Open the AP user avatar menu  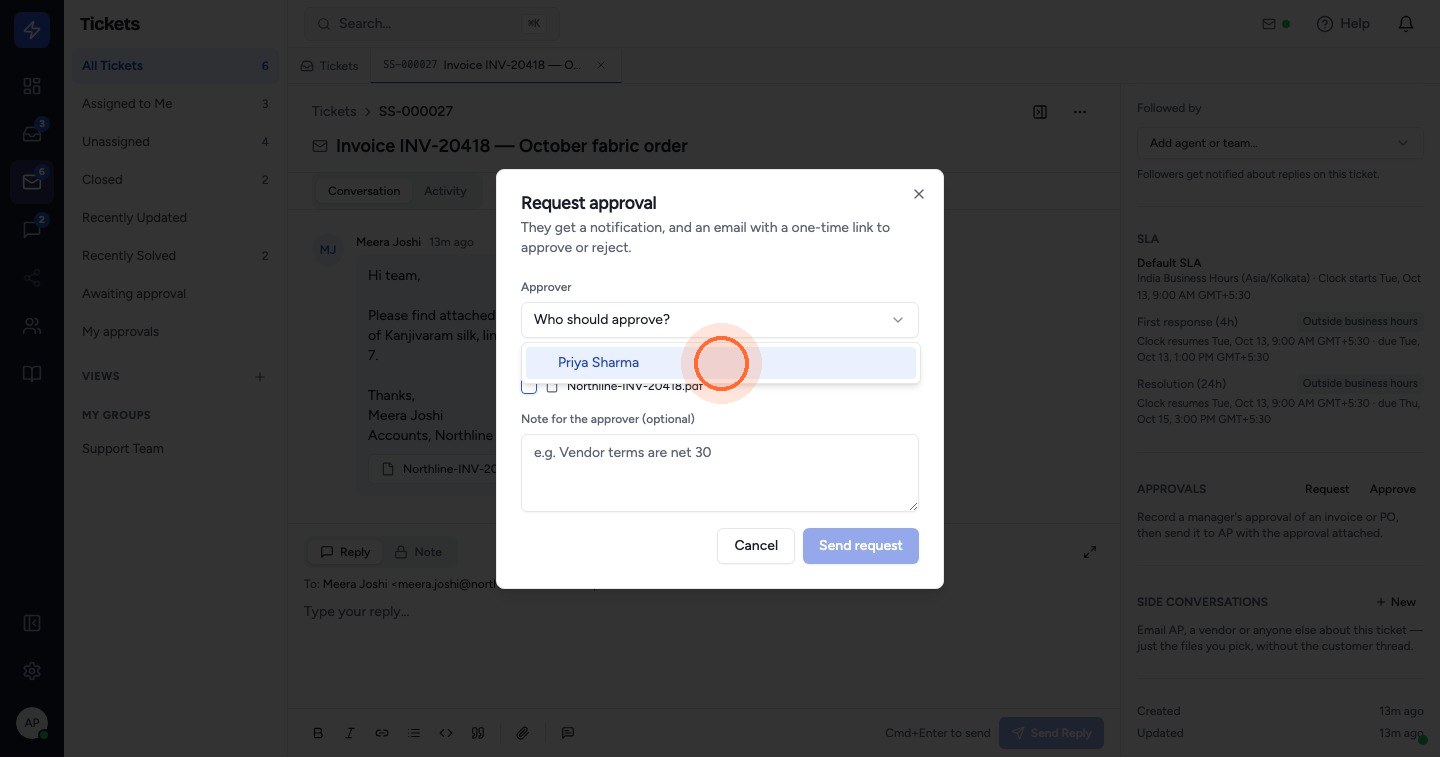tap(32, 723)
